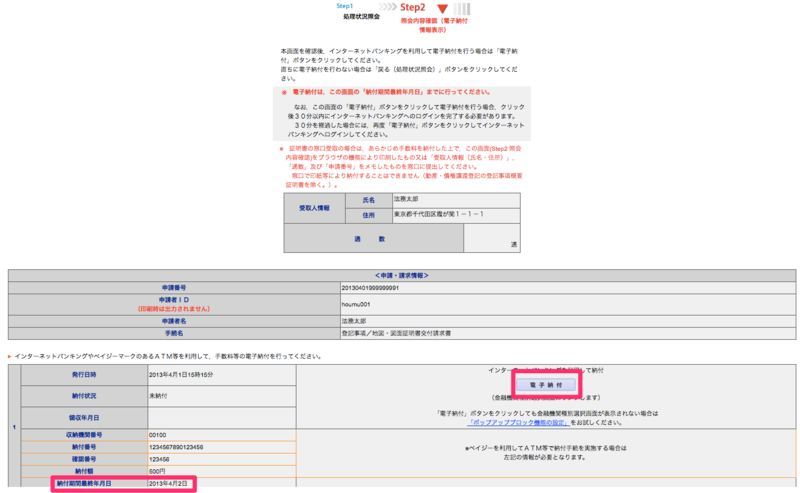This screenshot has height=493, width=800.
Task: Select the applicant ID houmu001
Action: coord(356,304)
